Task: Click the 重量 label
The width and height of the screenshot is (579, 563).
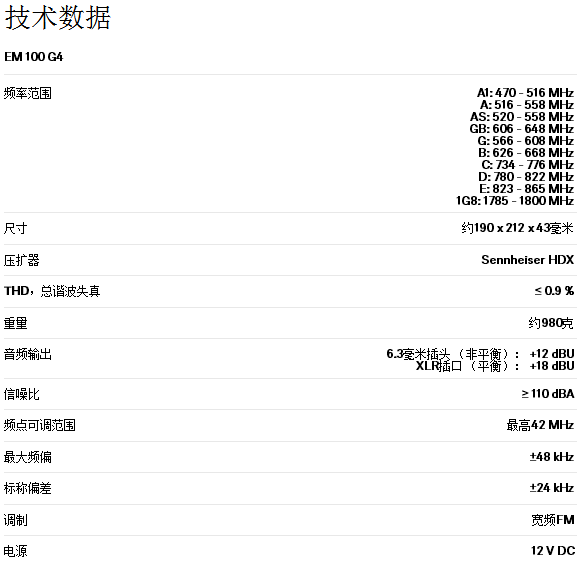Action: click(16, 323)
